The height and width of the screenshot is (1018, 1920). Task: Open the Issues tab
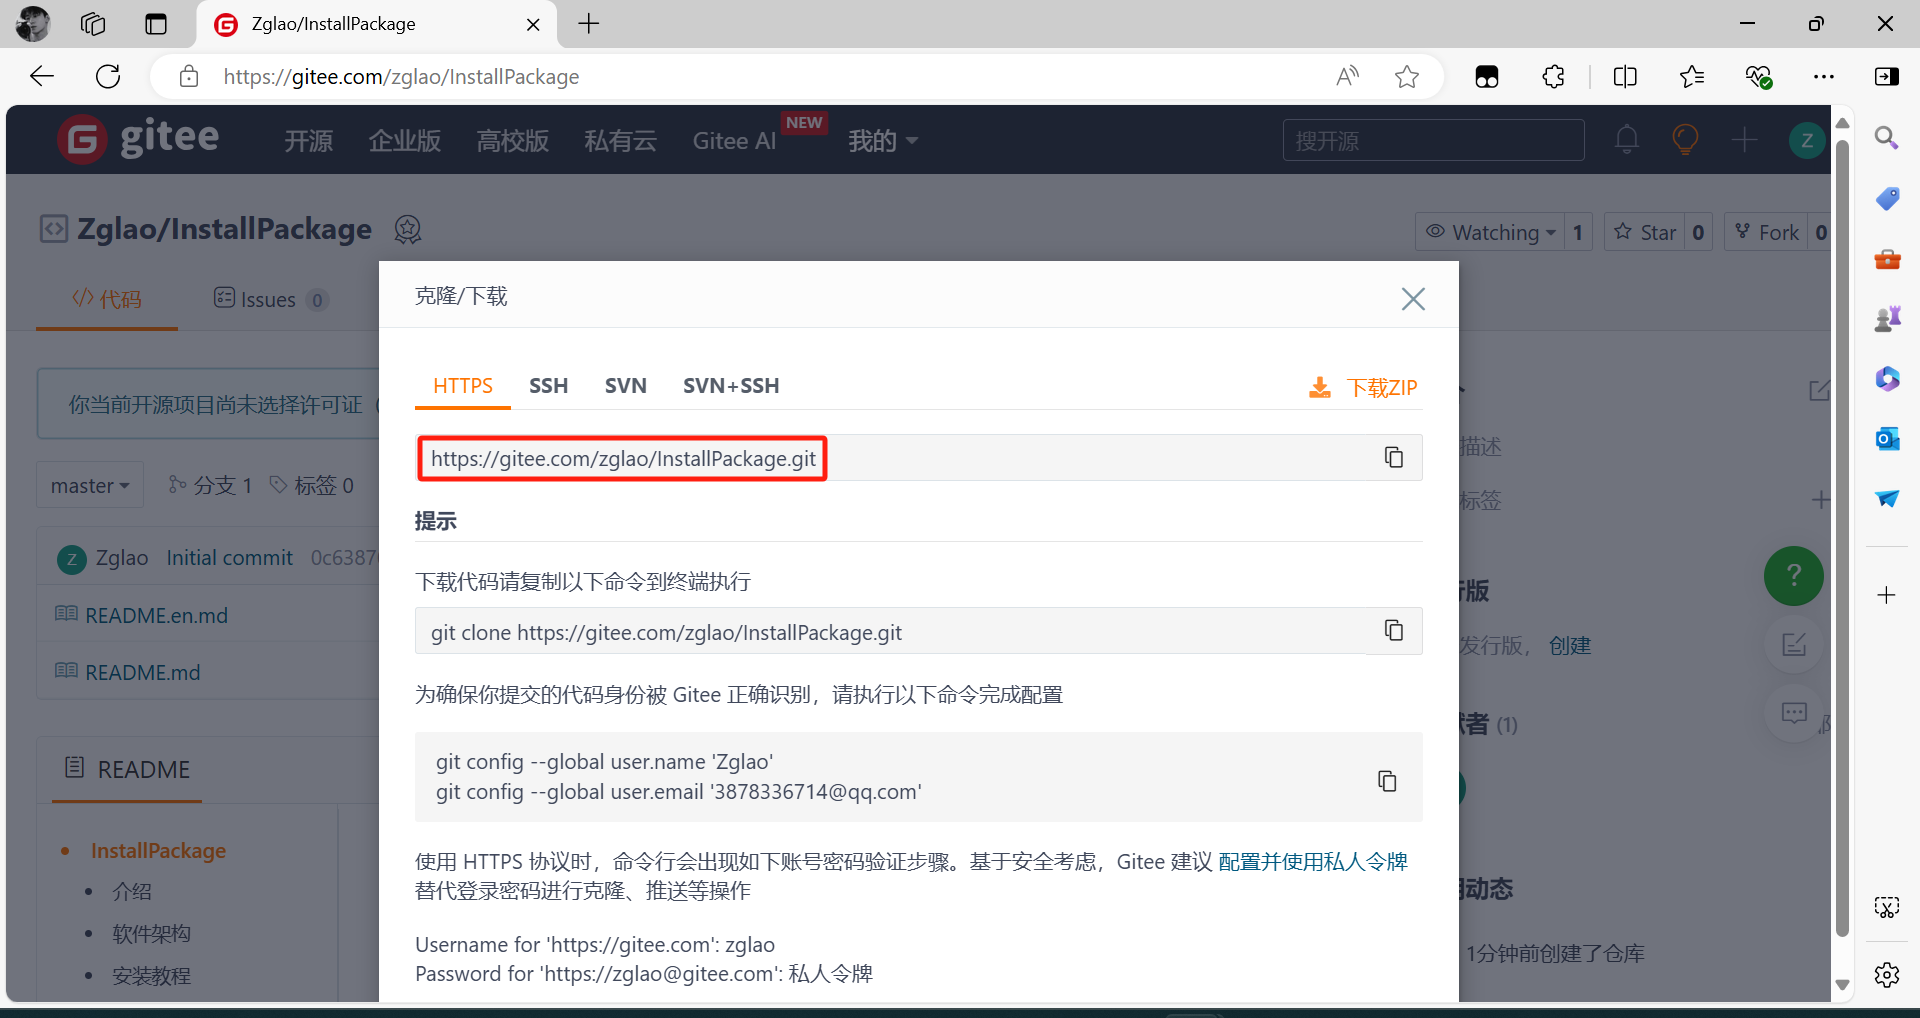pos(270,299)
